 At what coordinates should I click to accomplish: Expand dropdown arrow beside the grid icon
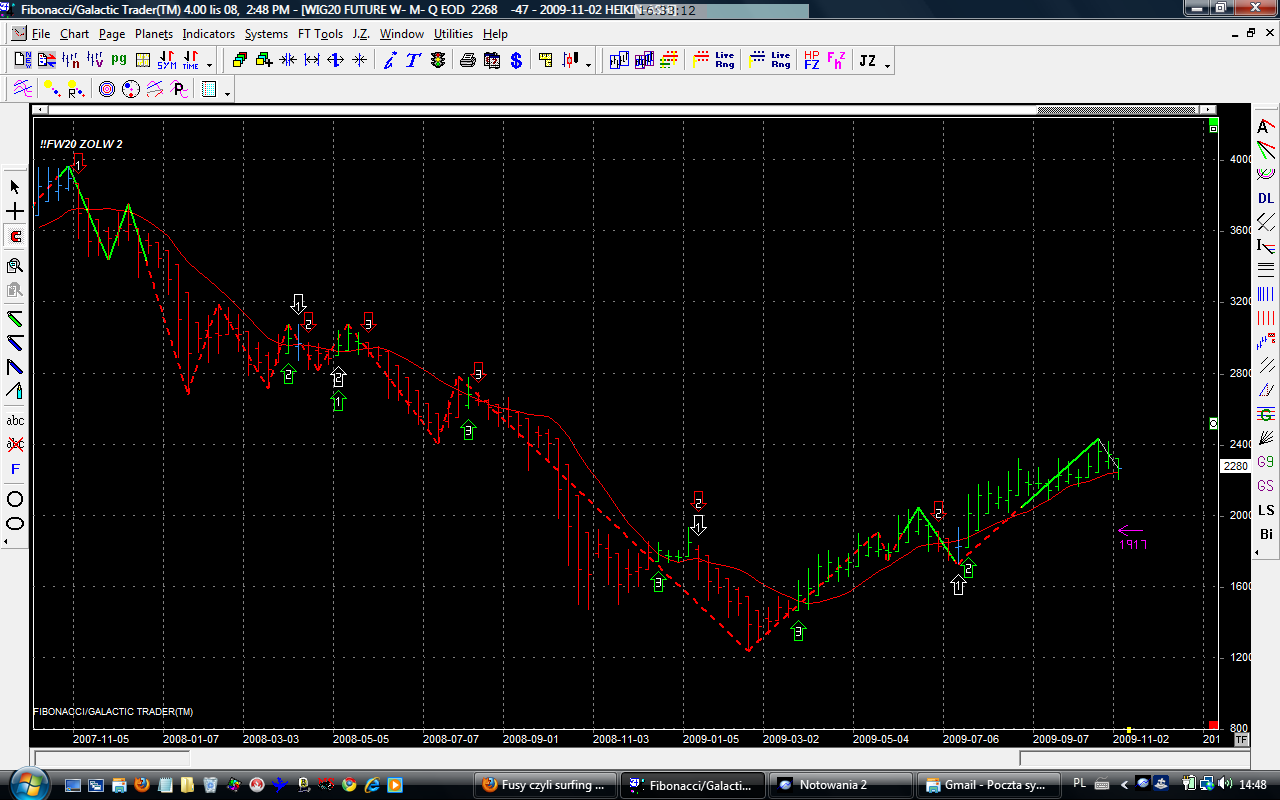(x=228, y=93)
